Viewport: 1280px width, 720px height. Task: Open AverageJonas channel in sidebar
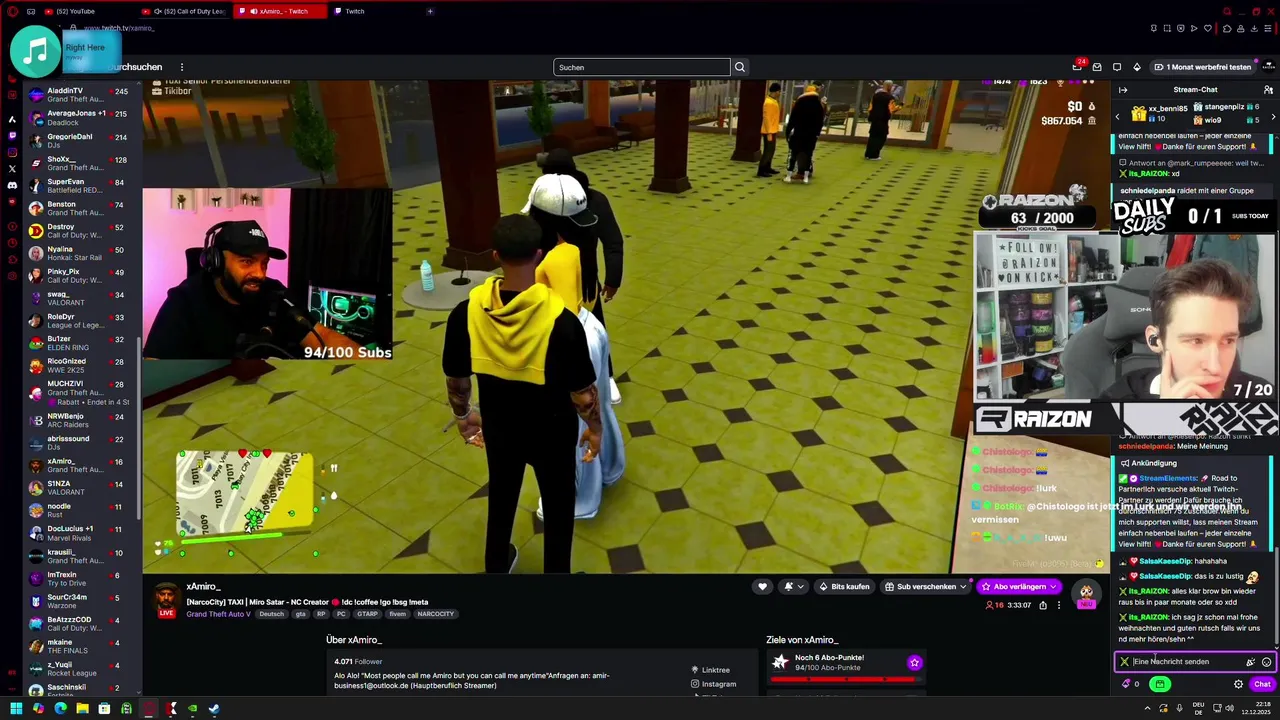pos(82,118)
